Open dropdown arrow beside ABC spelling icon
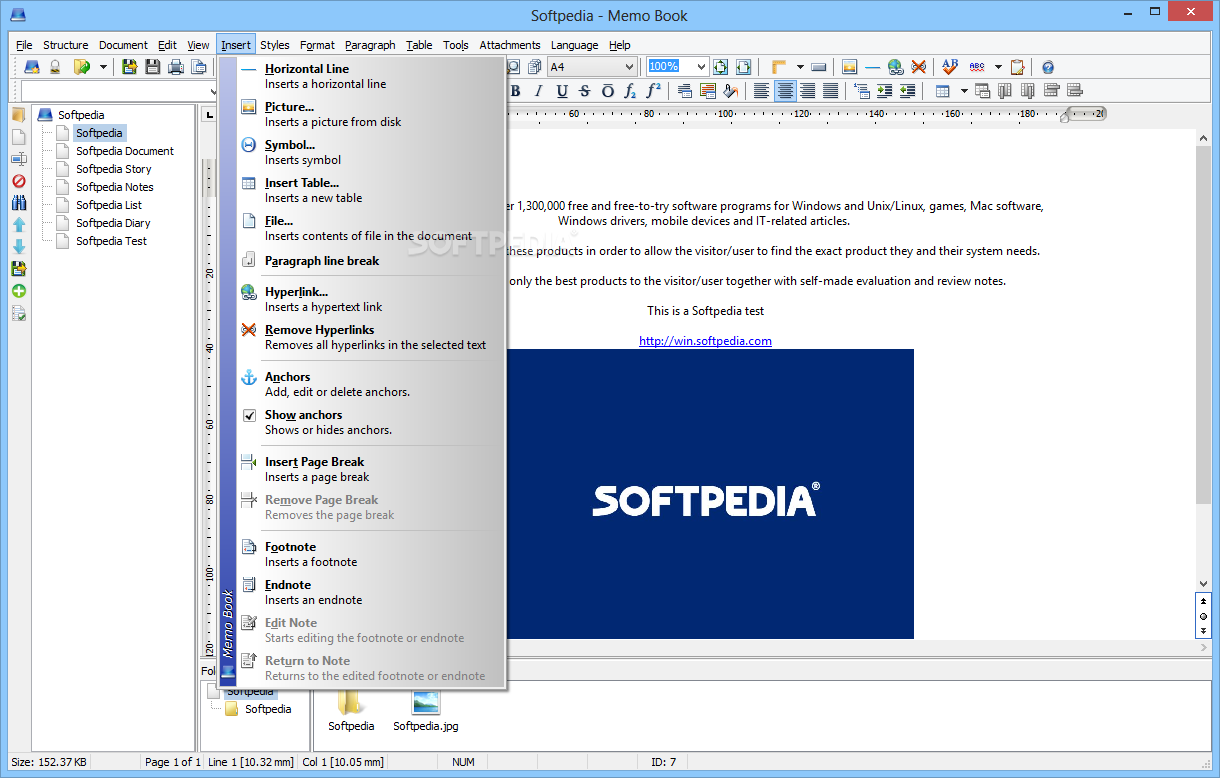 [x=998, y=67]
